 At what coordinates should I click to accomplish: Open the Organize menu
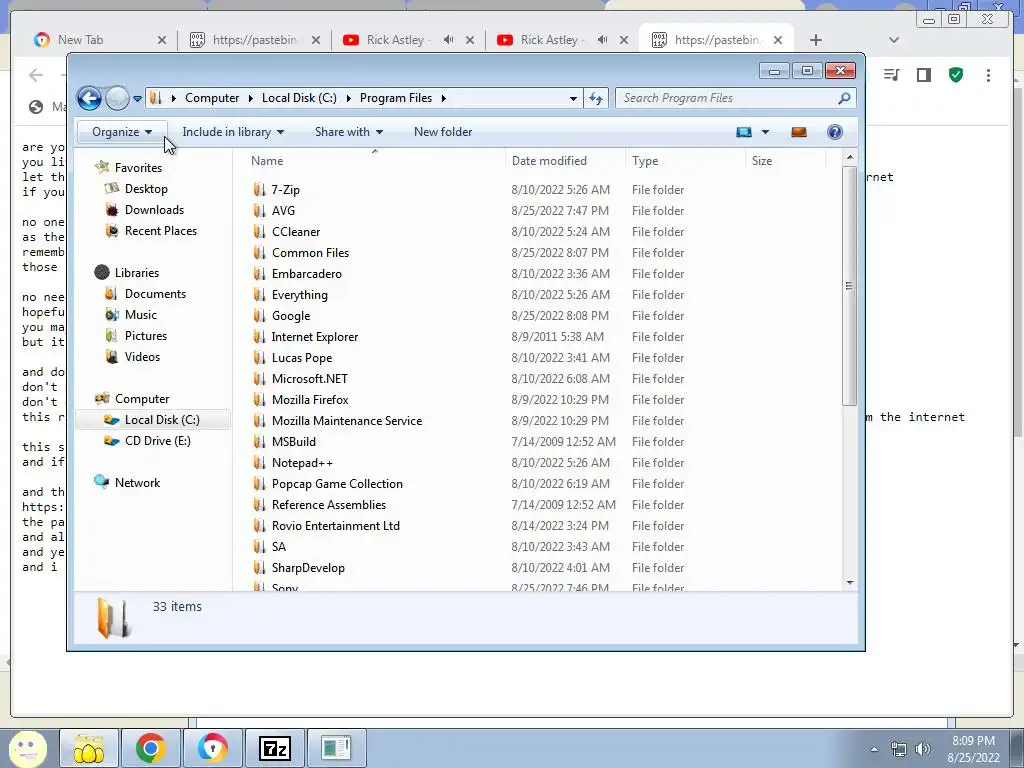click(x=121, y=132)
